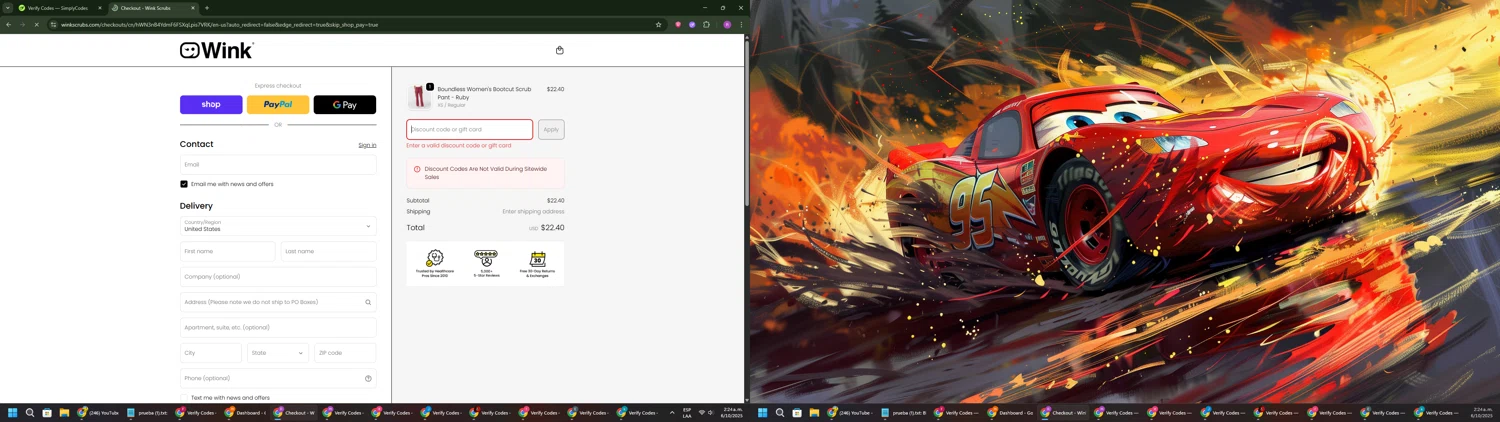Go back using browser back arrow
The image size is (1500, 422).
[x=9, y=25]
